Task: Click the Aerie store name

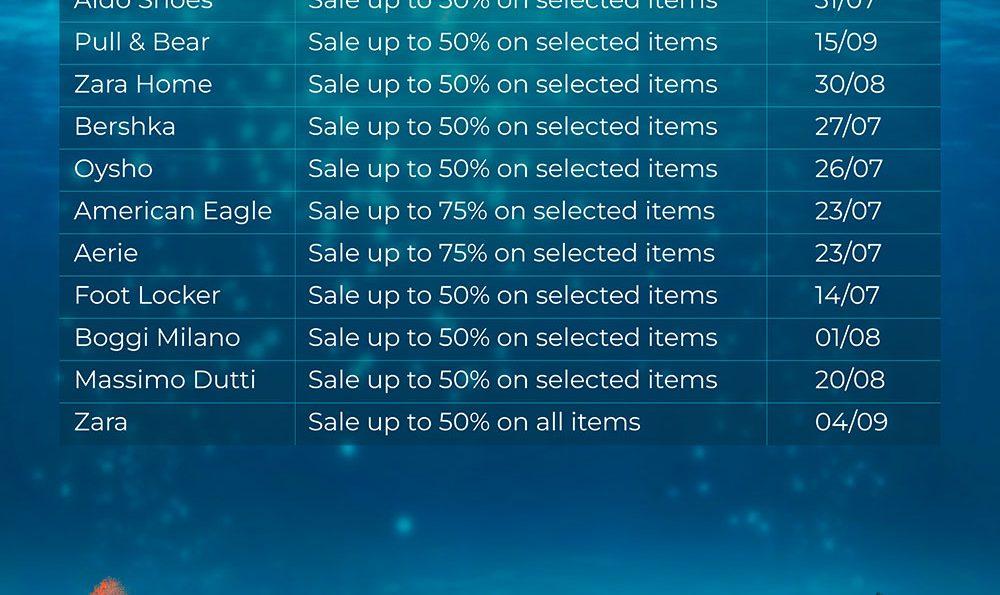Action: coord(106,253)
